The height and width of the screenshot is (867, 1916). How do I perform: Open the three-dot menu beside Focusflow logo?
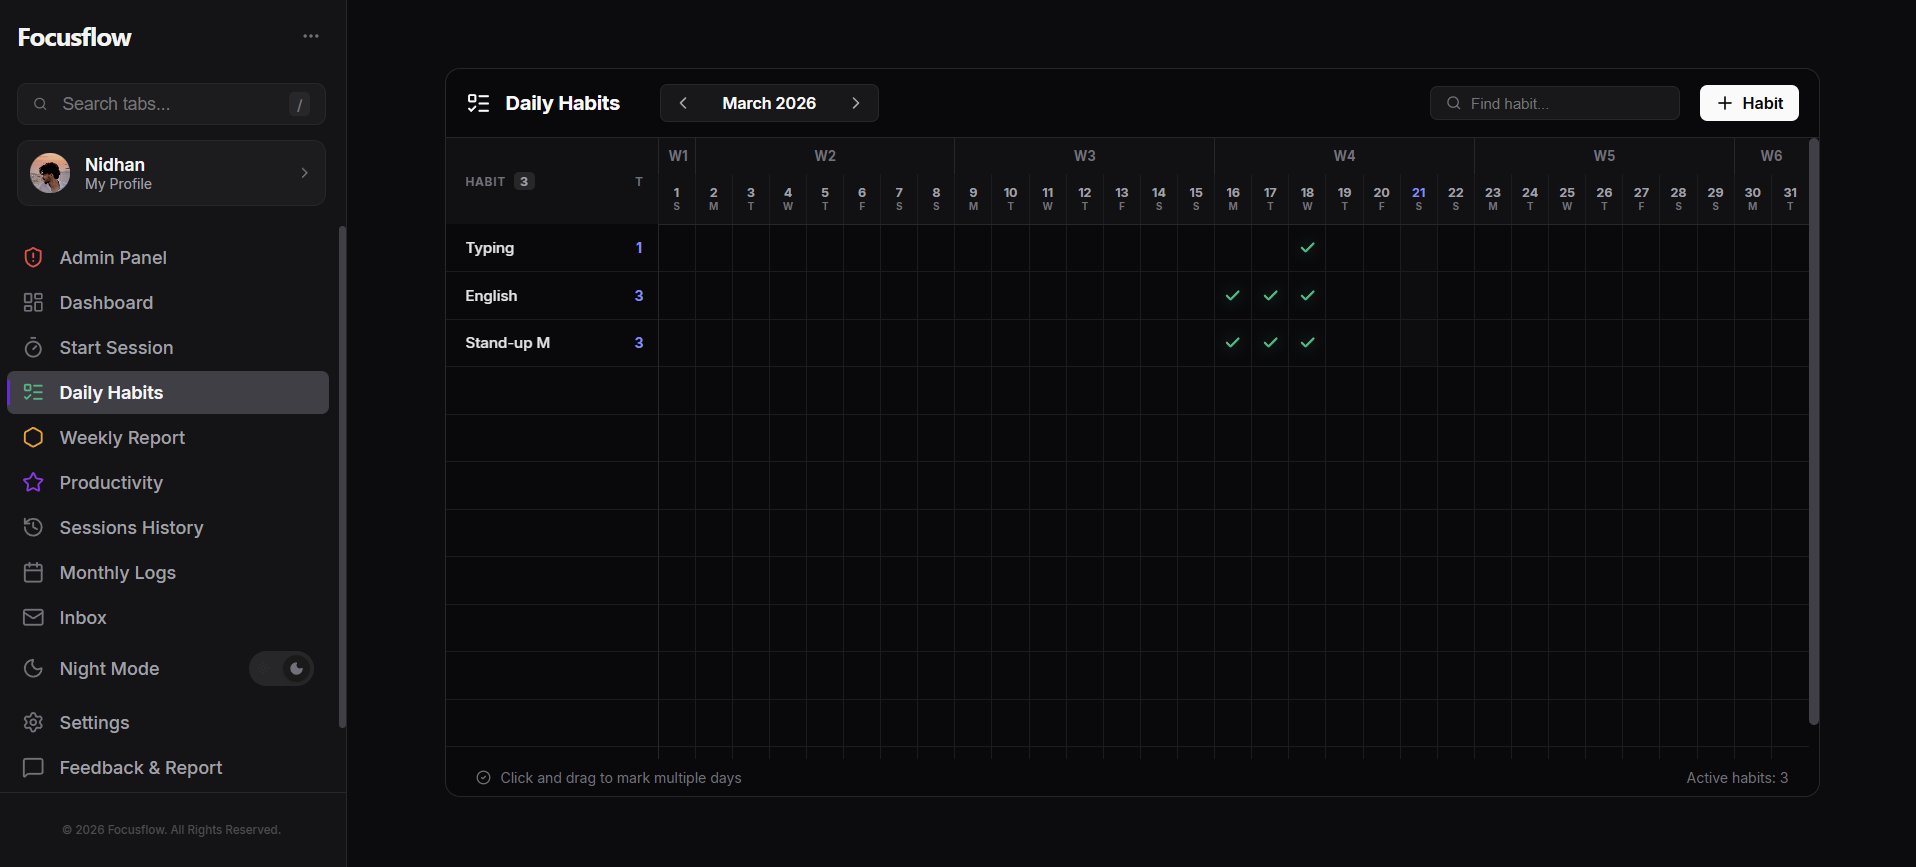pos(311,36)
